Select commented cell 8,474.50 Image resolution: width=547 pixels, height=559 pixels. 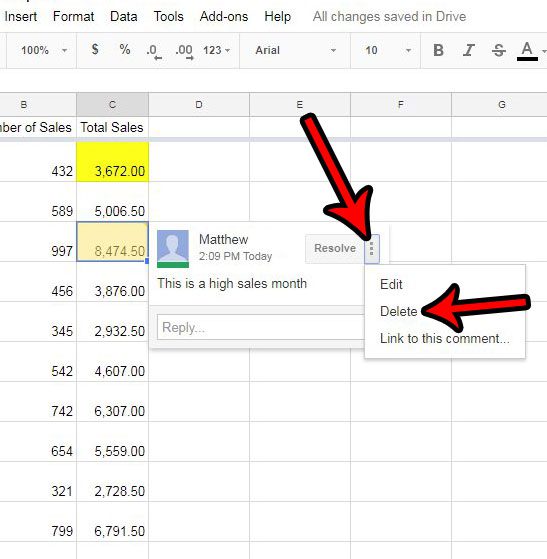point(112,242)
